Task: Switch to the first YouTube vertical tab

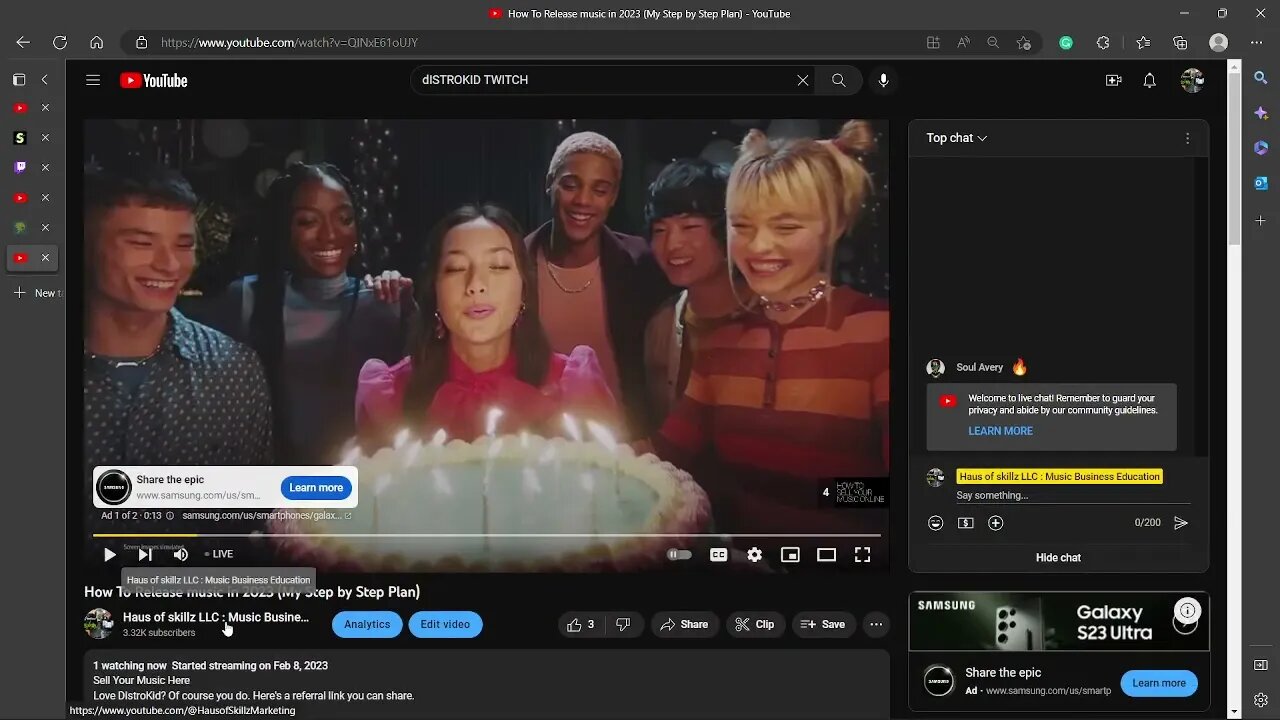Action: pos(20,108)
